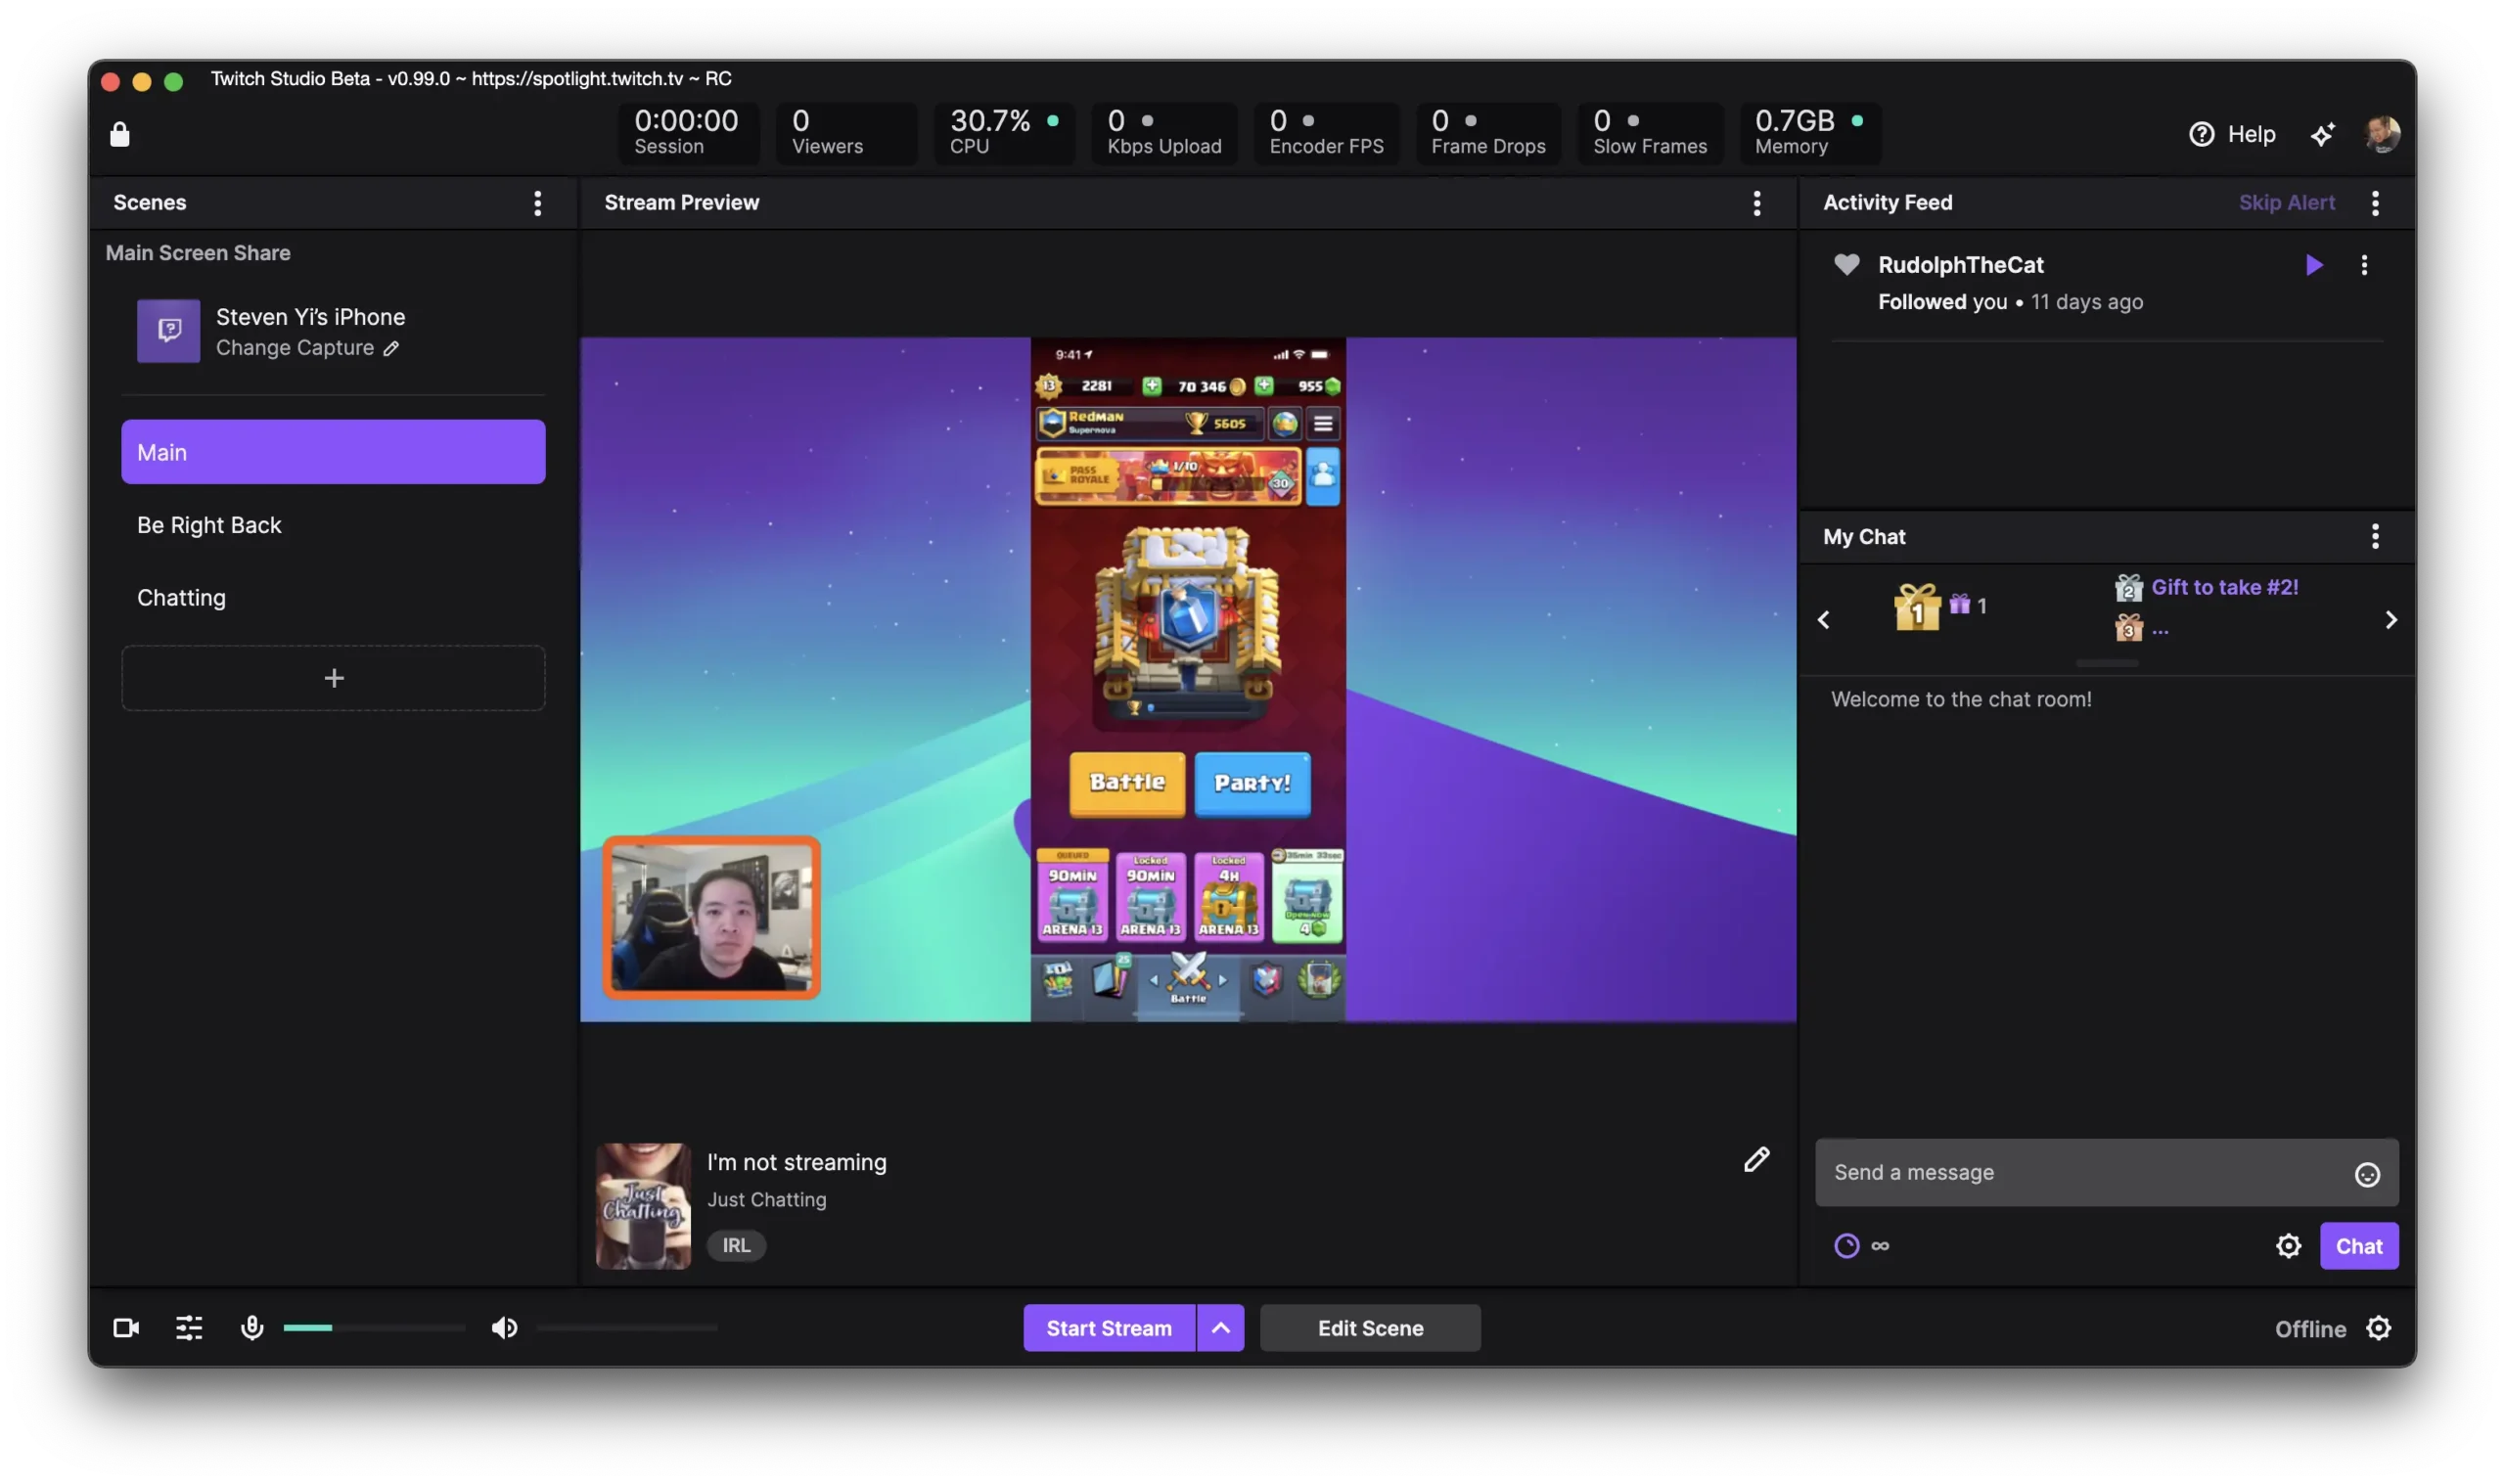
Task: Mute the microphone
Action: pos(252,1328)
